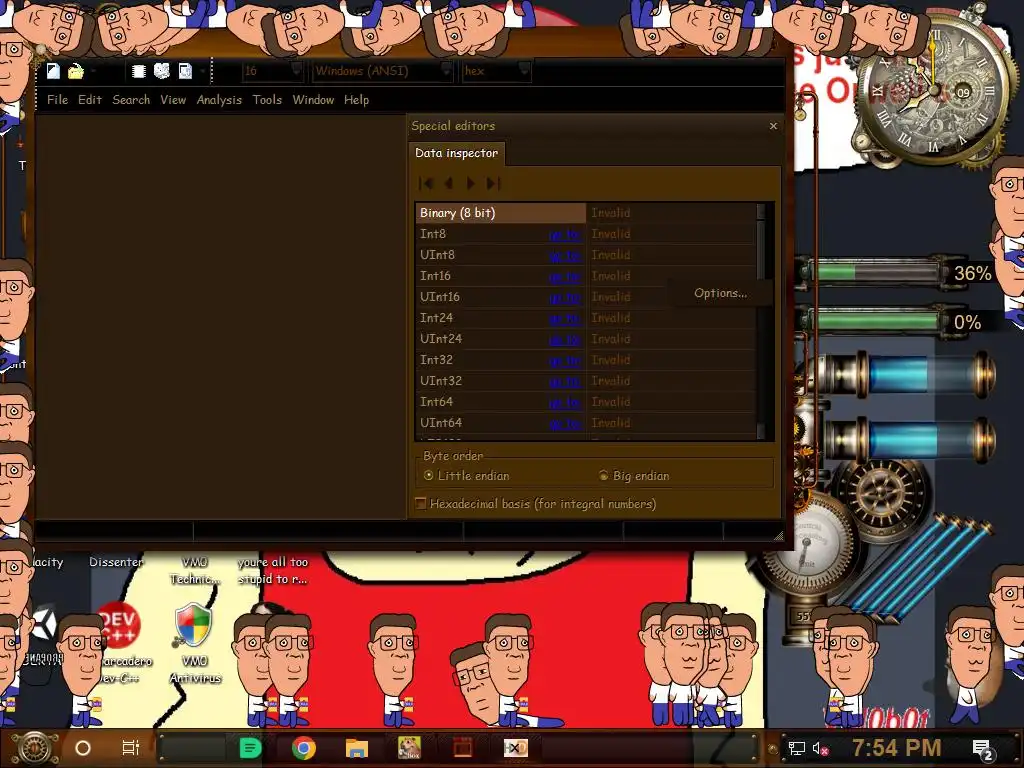Select the Big endian radio button
Image resolution: width=1024 pixels, height=768 pixels.
[x=634, y=475]
